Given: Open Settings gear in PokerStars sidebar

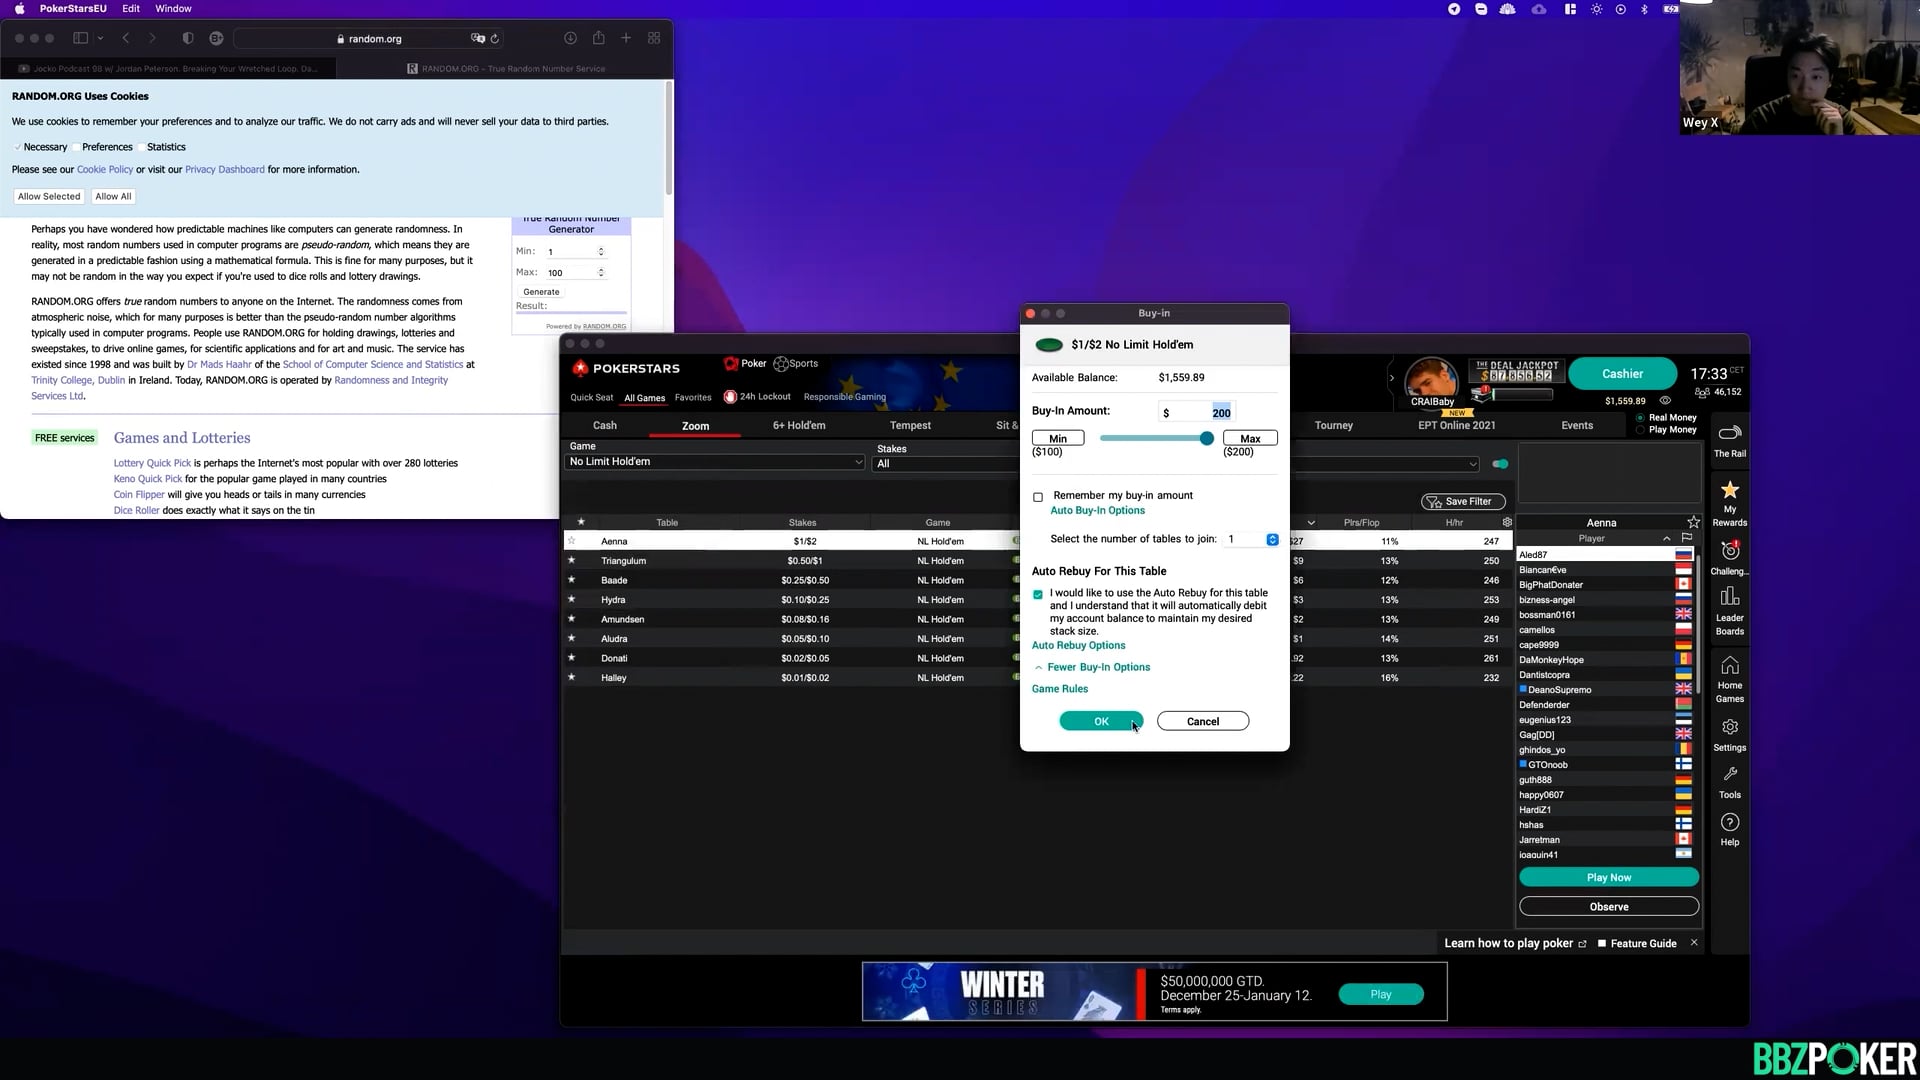Looking at the screenshot, I should [x=1729, y=733].
